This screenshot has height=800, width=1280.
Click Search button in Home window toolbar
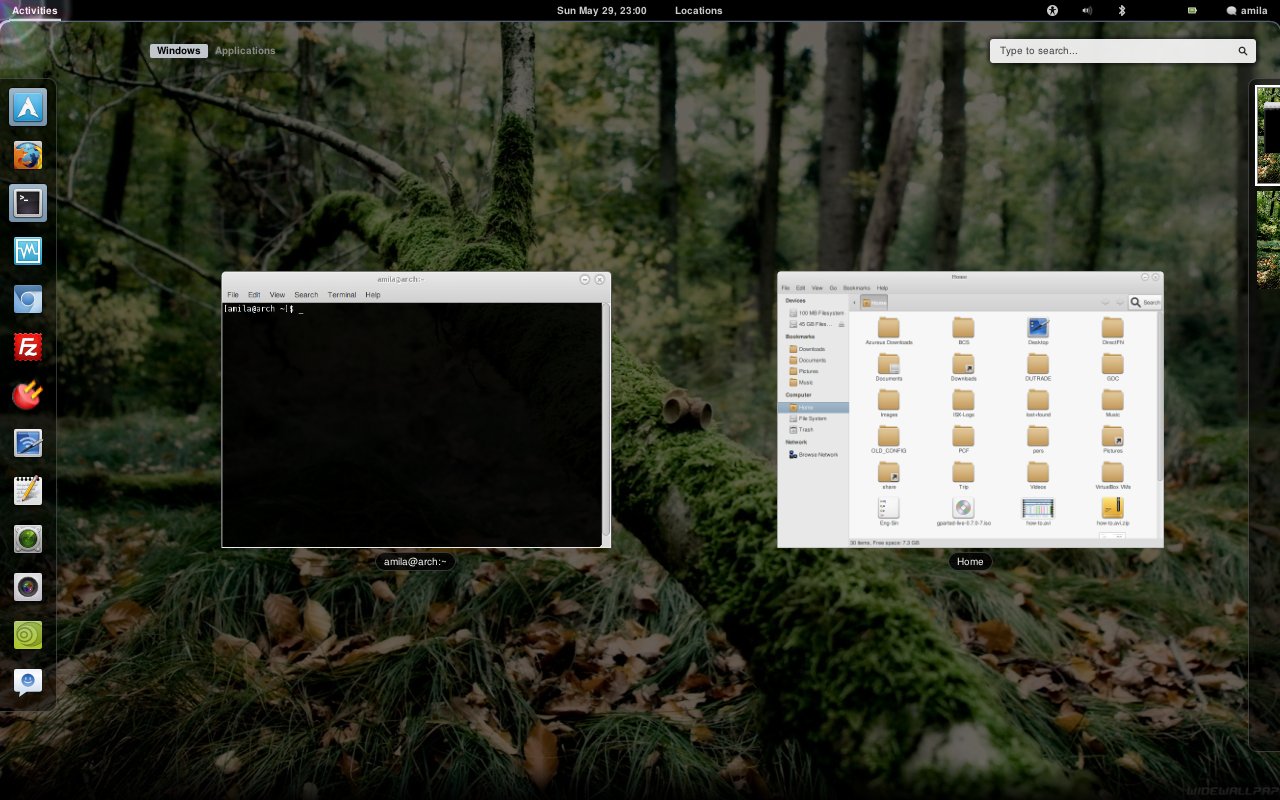1145,302
